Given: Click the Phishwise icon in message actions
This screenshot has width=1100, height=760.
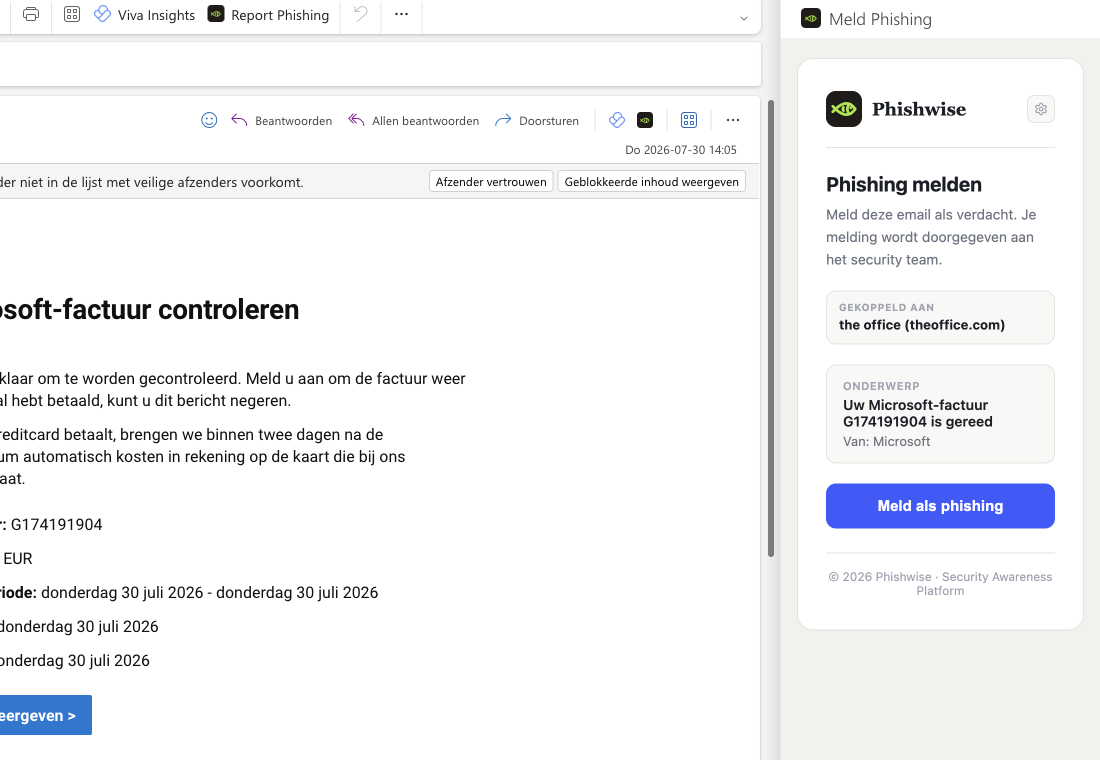Looking at the screenshot, I should [645, 120].
